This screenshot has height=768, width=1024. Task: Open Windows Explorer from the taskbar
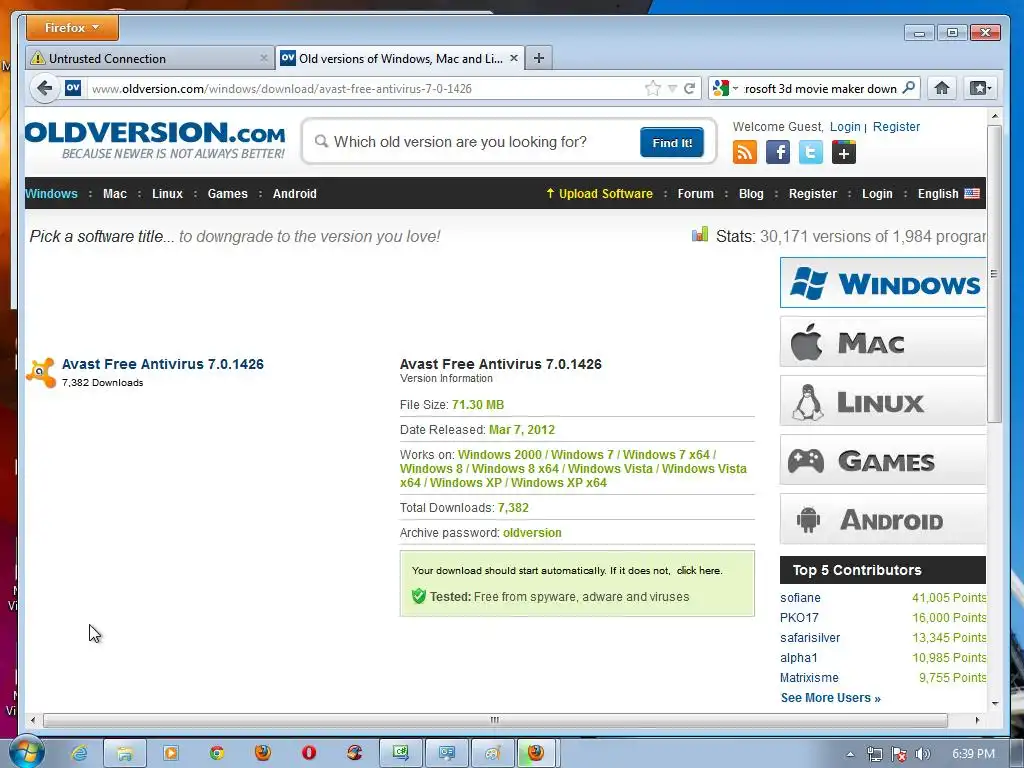coord(125,753)
